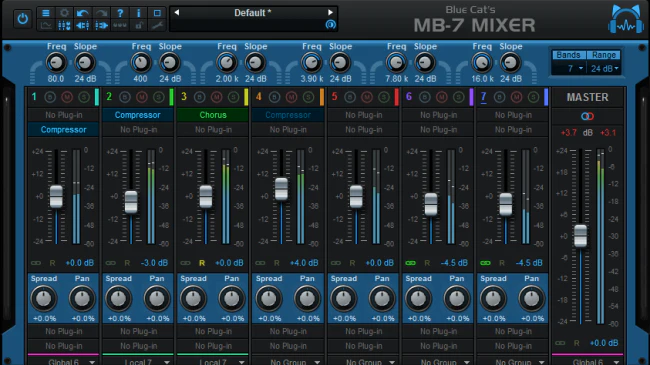Click band 1 Spread knob
The width and height of the screenshot is (650, 365).
(44, 298)
